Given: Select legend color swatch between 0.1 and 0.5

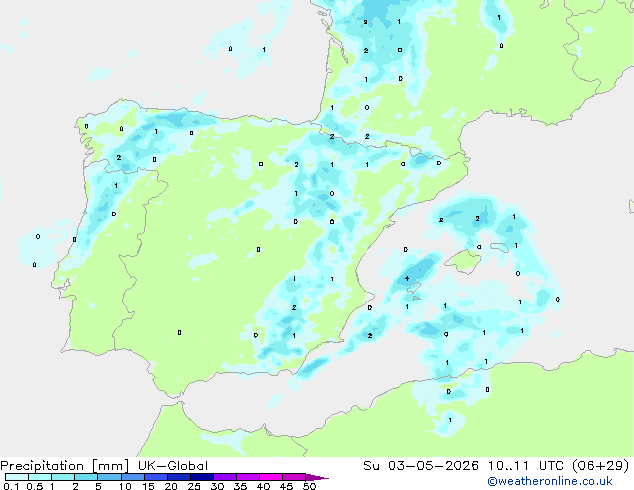Looking at the screenshot, I should point(17,477).
